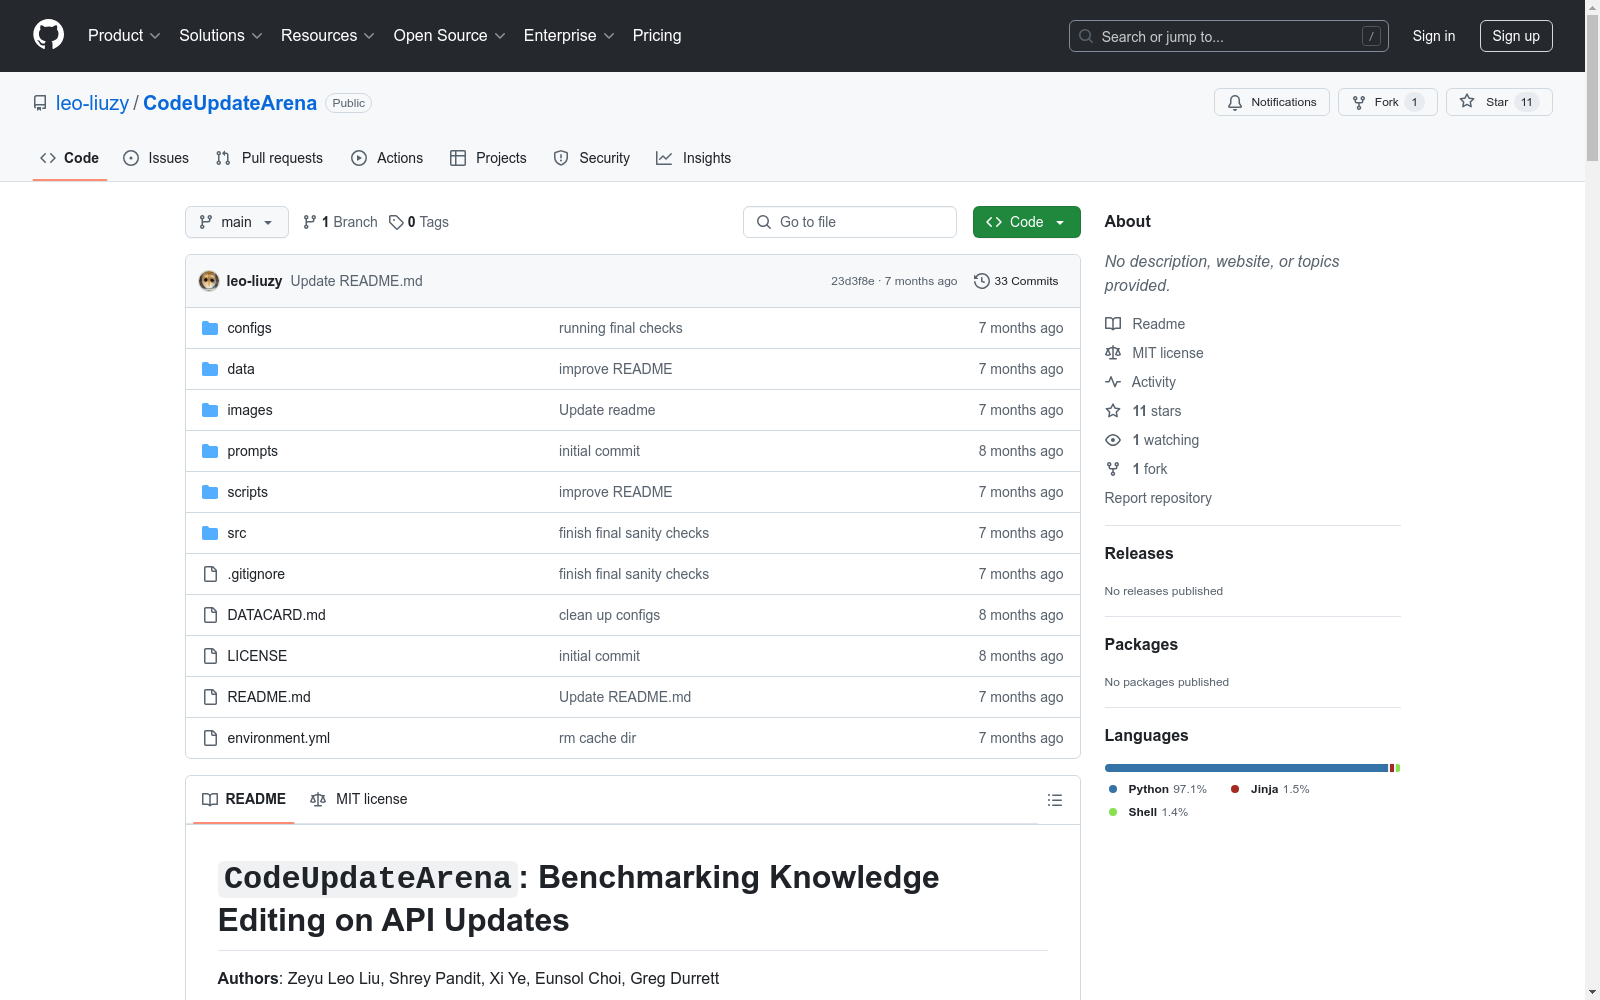Image resolution: width=1600 pixels, height=1000 pixels.
Task: Select the MIT license tab in README panel
Action: pyautogui.click(x=359, y=799)
